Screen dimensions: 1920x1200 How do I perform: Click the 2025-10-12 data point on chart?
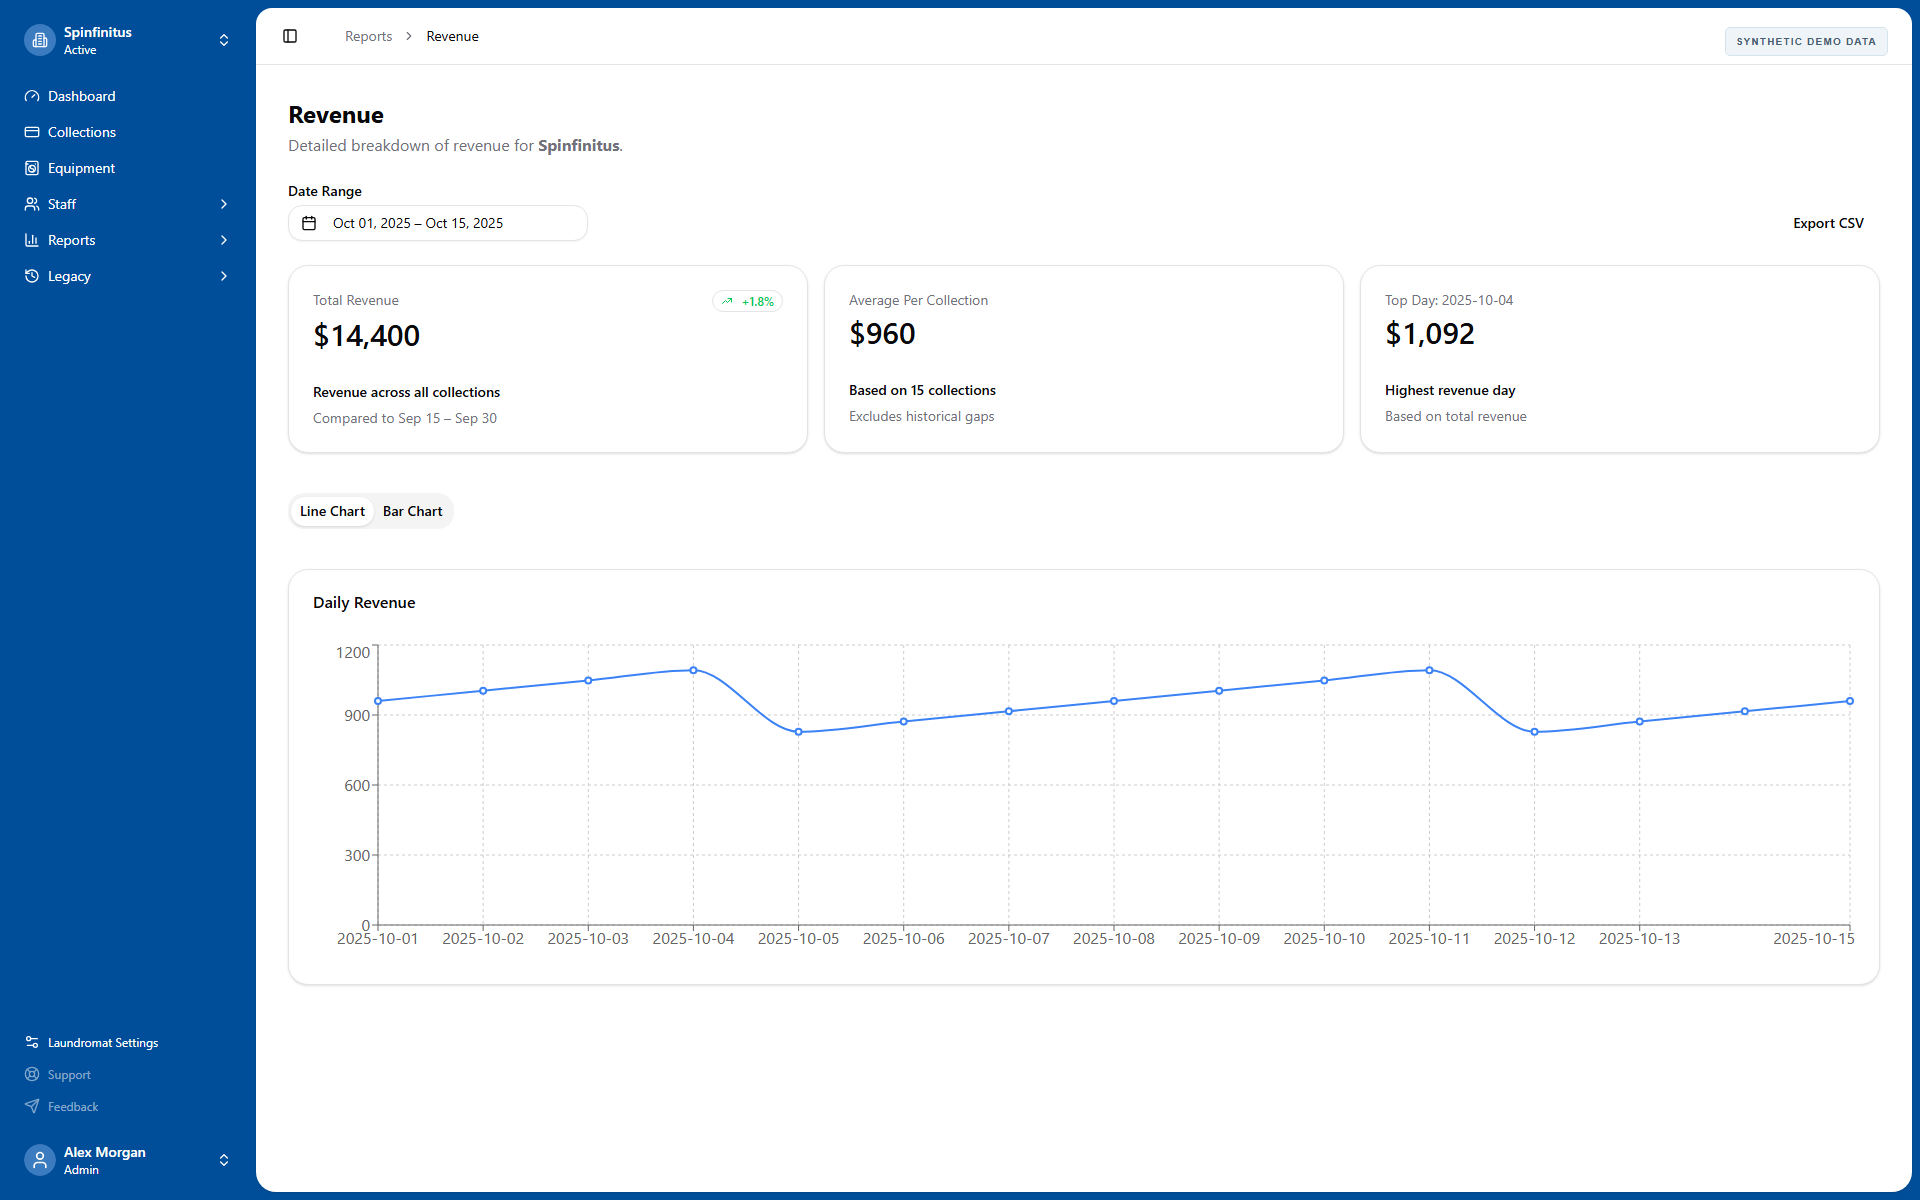[1534, 732]
